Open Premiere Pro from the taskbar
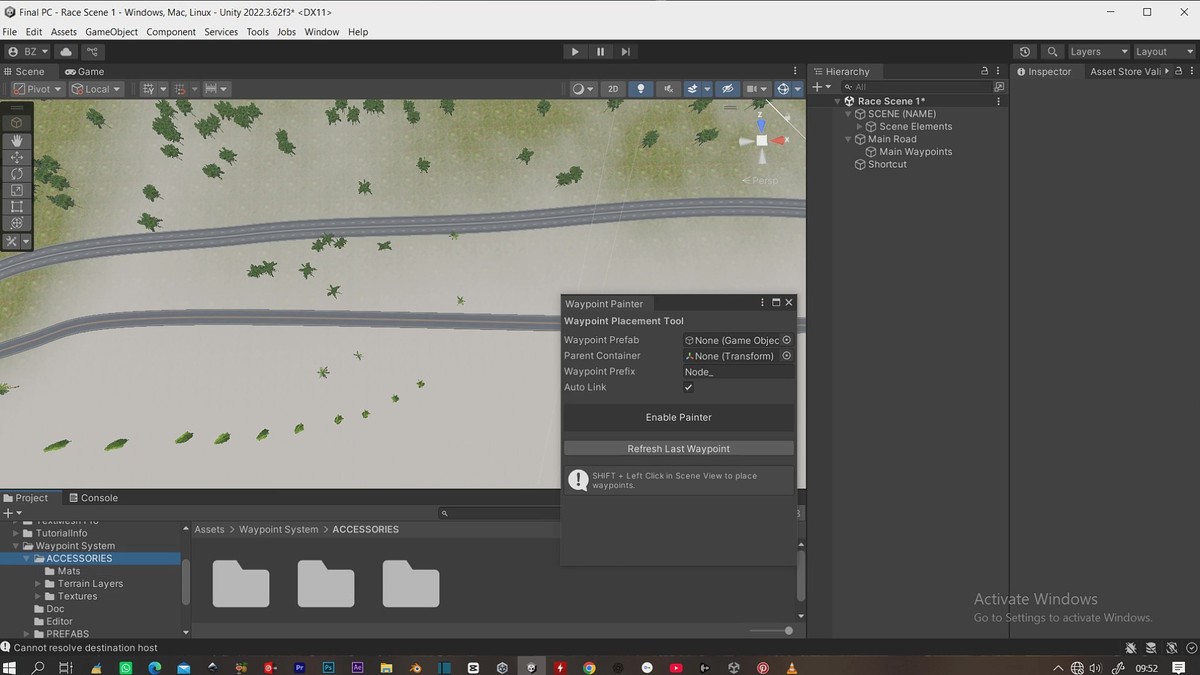 click(x=299, y=667)
